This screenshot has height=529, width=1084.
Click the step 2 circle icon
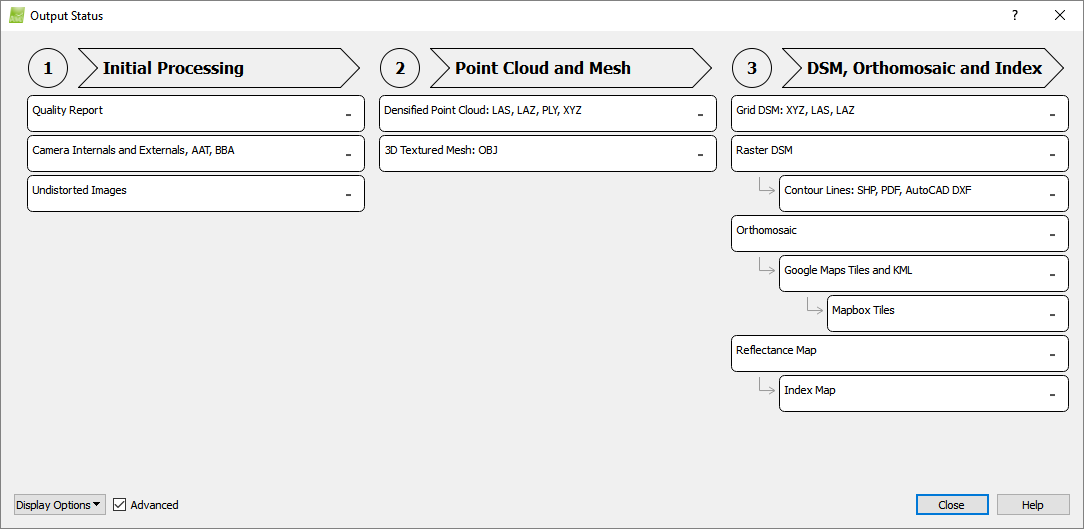click(400, 68)
